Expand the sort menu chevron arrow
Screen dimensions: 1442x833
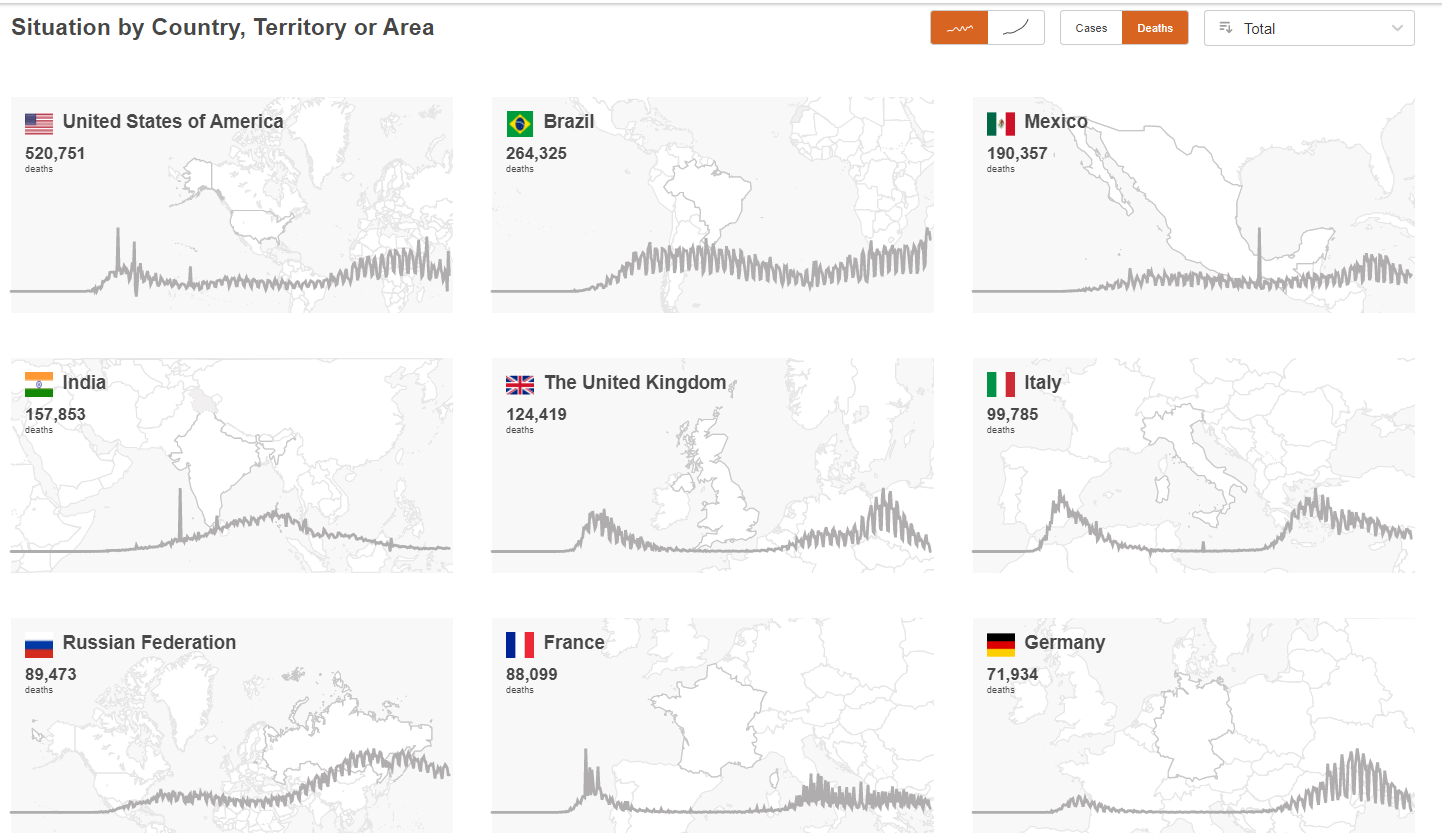1397,28
